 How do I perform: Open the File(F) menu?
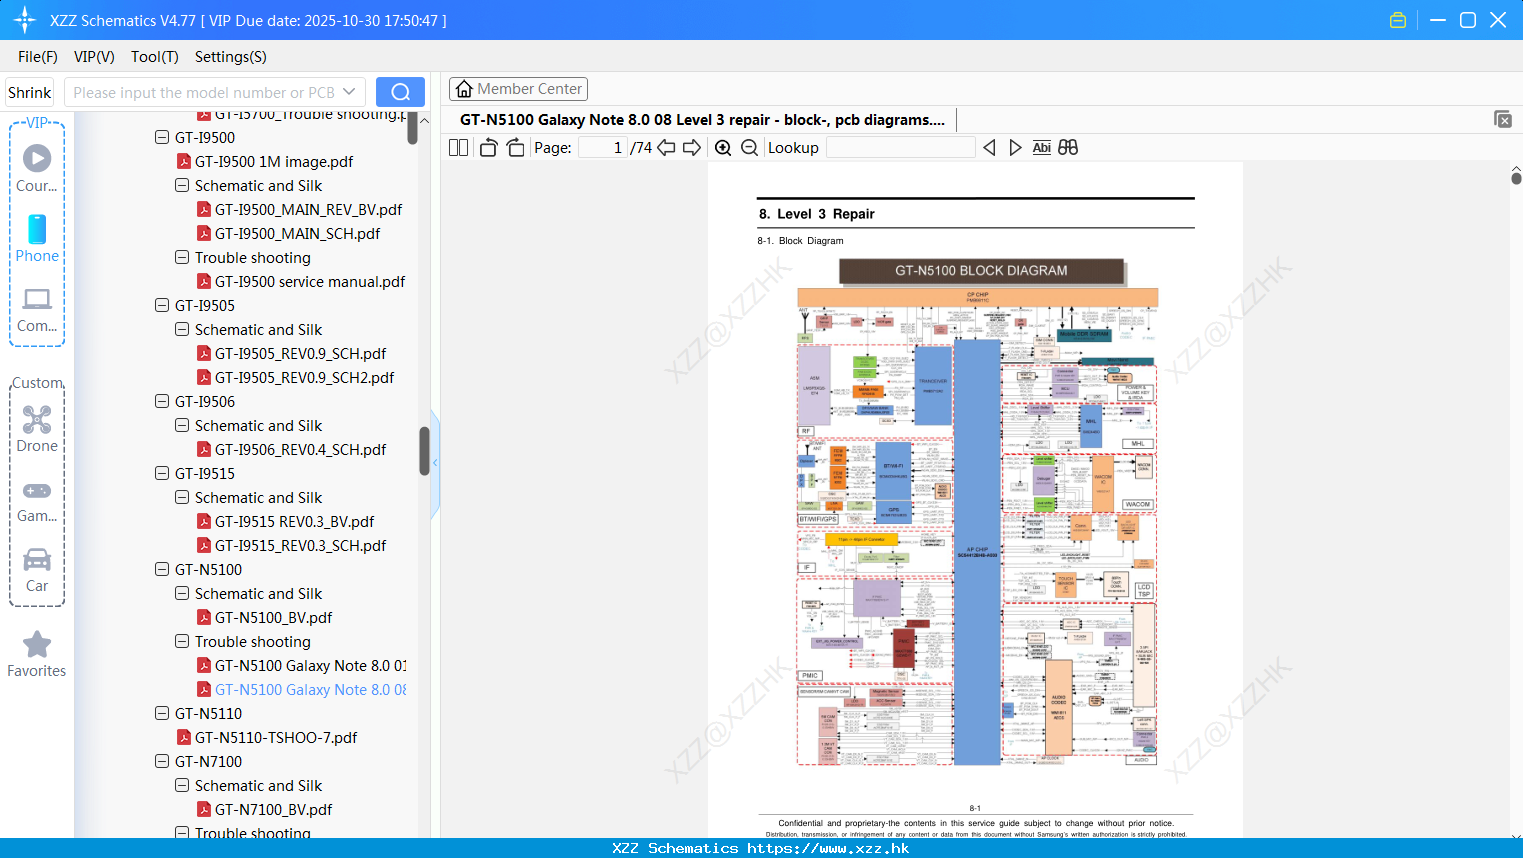[x=38, y=57]
